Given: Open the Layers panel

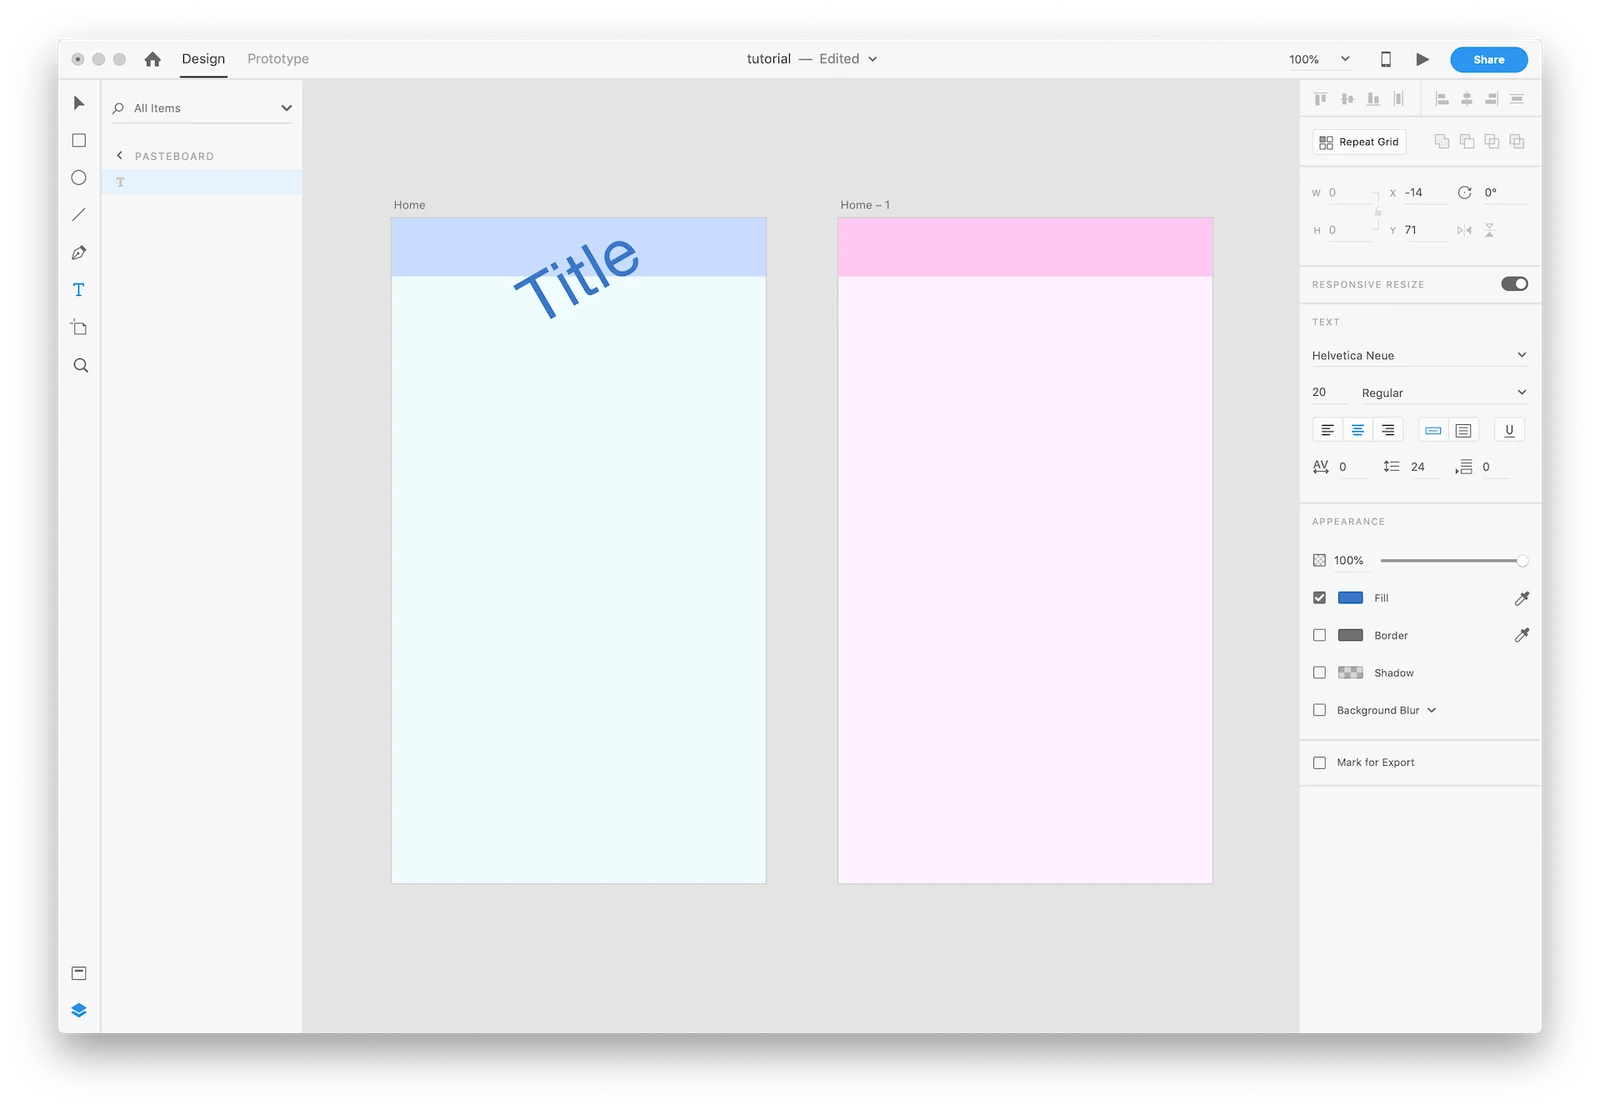Looking at the screenshot, I should 79,1010.
